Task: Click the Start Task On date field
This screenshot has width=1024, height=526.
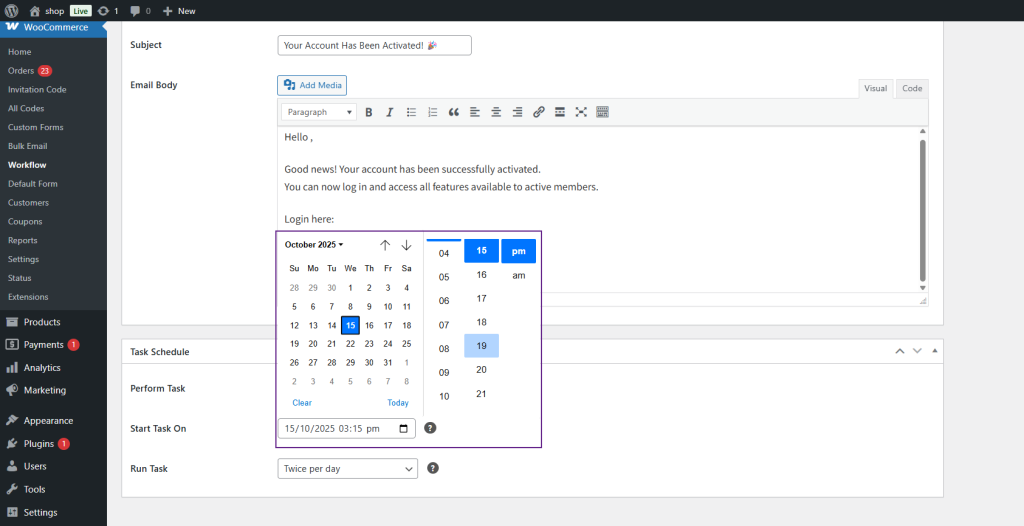Action: (x=347, y=429)
